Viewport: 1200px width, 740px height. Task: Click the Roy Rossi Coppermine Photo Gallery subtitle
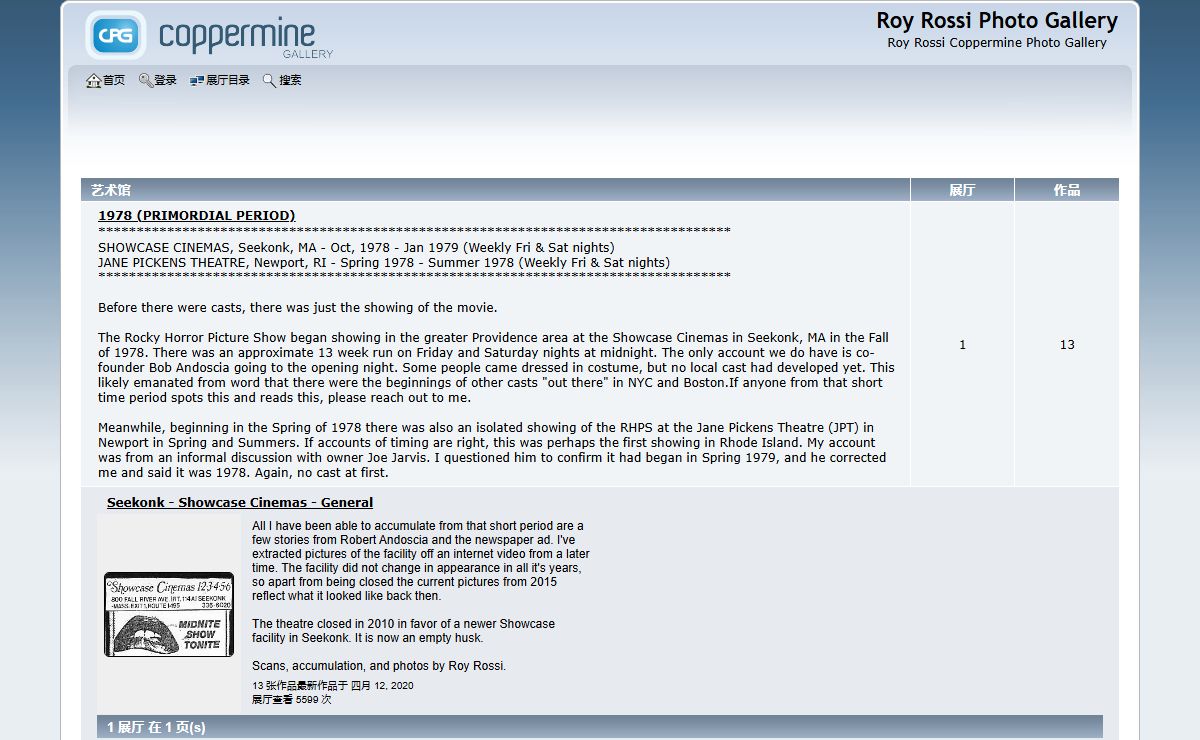pos(997,43)
